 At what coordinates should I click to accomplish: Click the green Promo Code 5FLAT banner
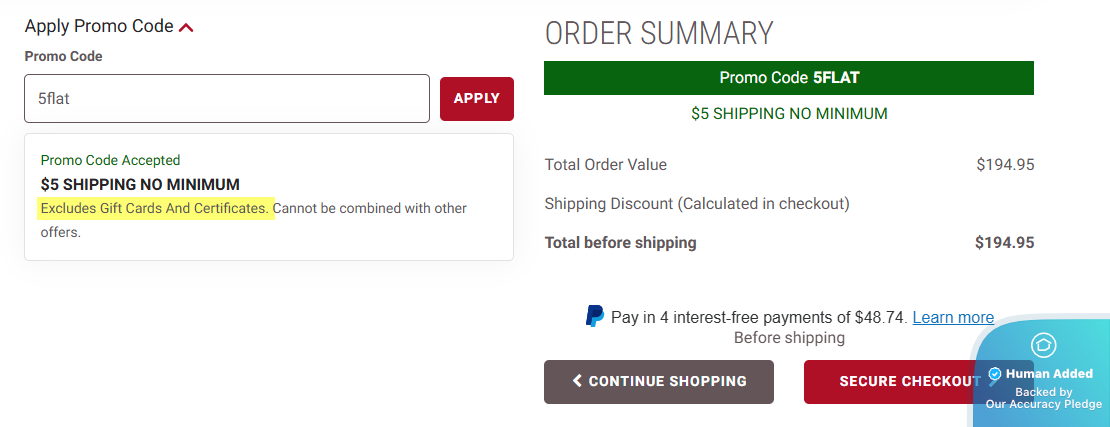[789, 78]
